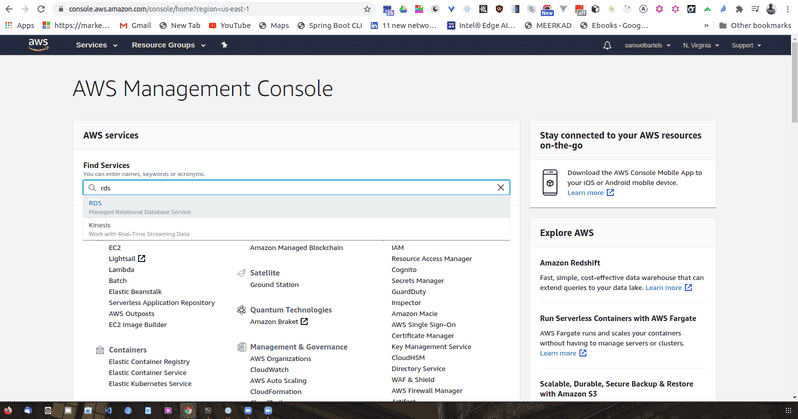
Task: Open AWS Organizations
Action: point(280,358)
